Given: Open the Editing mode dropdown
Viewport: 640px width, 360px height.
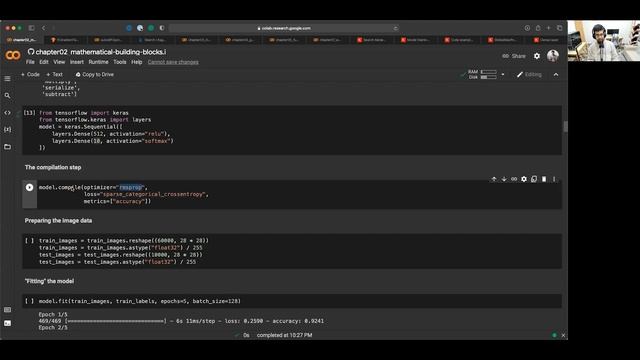Looking at the screenshot, I should [529, 75].
